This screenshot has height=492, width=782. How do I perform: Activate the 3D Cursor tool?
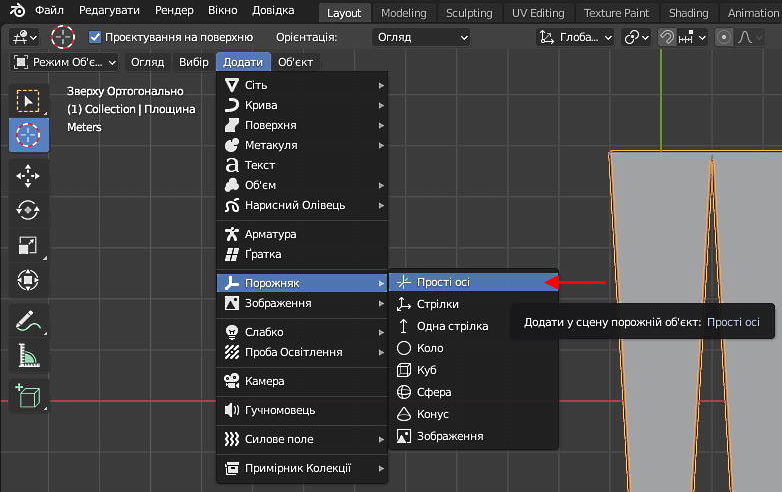28,135
